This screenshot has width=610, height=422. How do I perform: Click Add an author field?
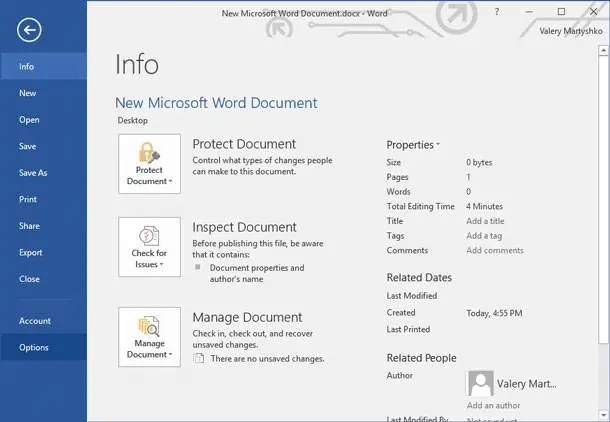coord(493,405)
